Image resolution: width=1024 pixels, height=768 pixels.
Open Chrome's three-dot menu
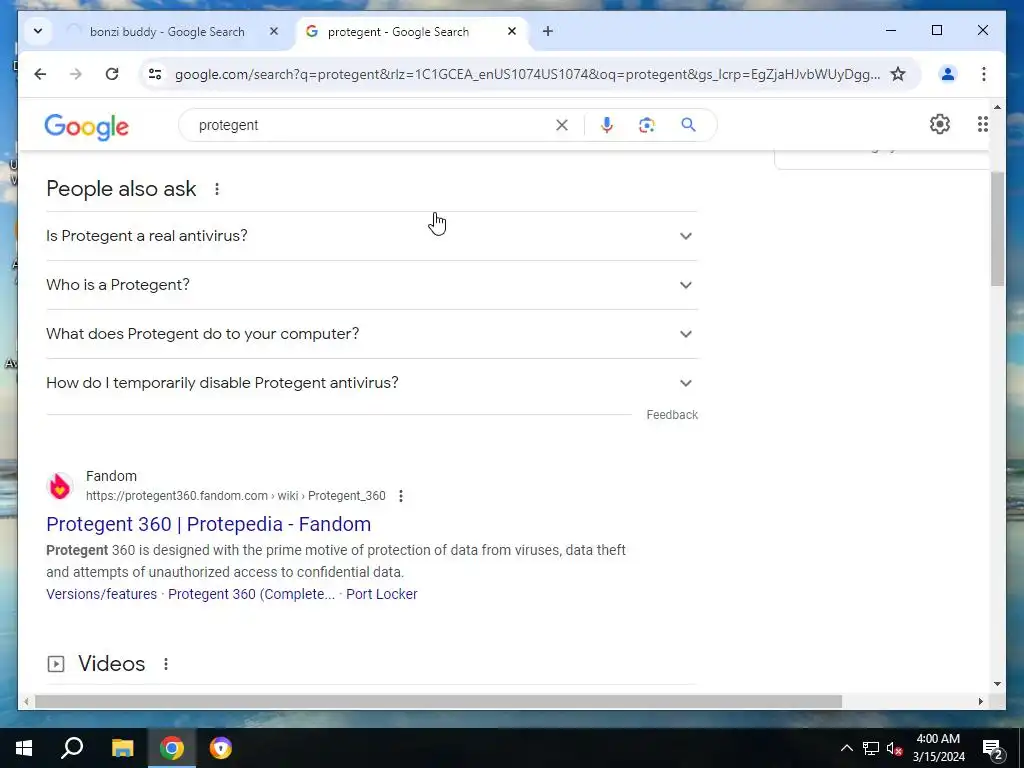pyautogui.click(x=984, y=74)
